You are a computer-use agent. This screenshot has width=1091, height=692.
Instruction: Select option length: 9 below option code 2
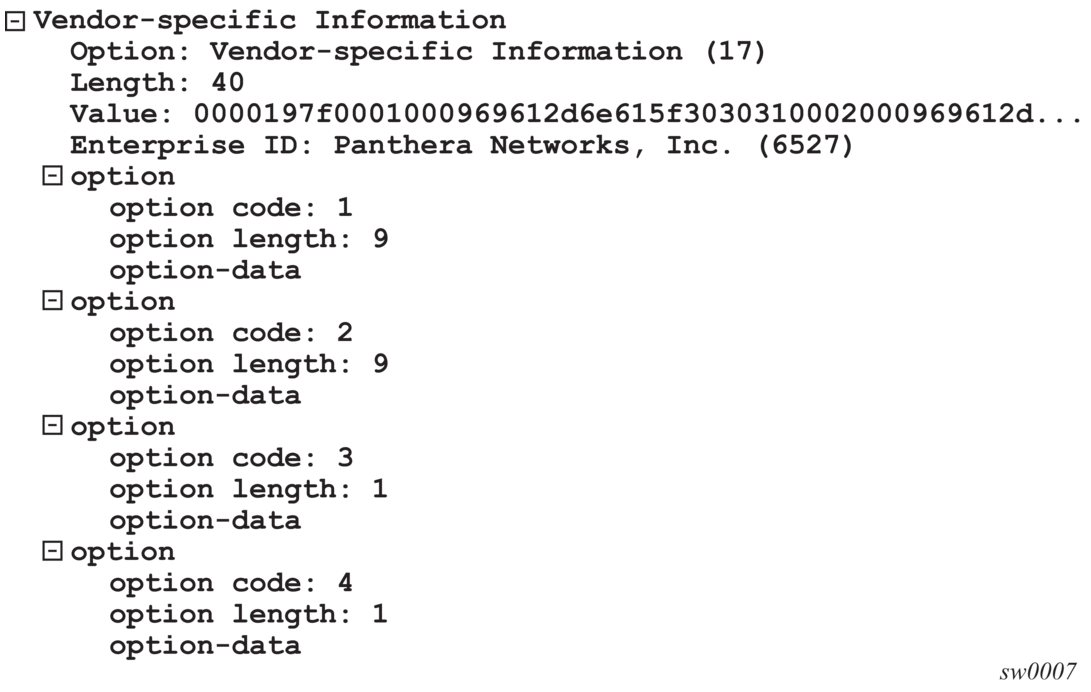click(248, 365)
